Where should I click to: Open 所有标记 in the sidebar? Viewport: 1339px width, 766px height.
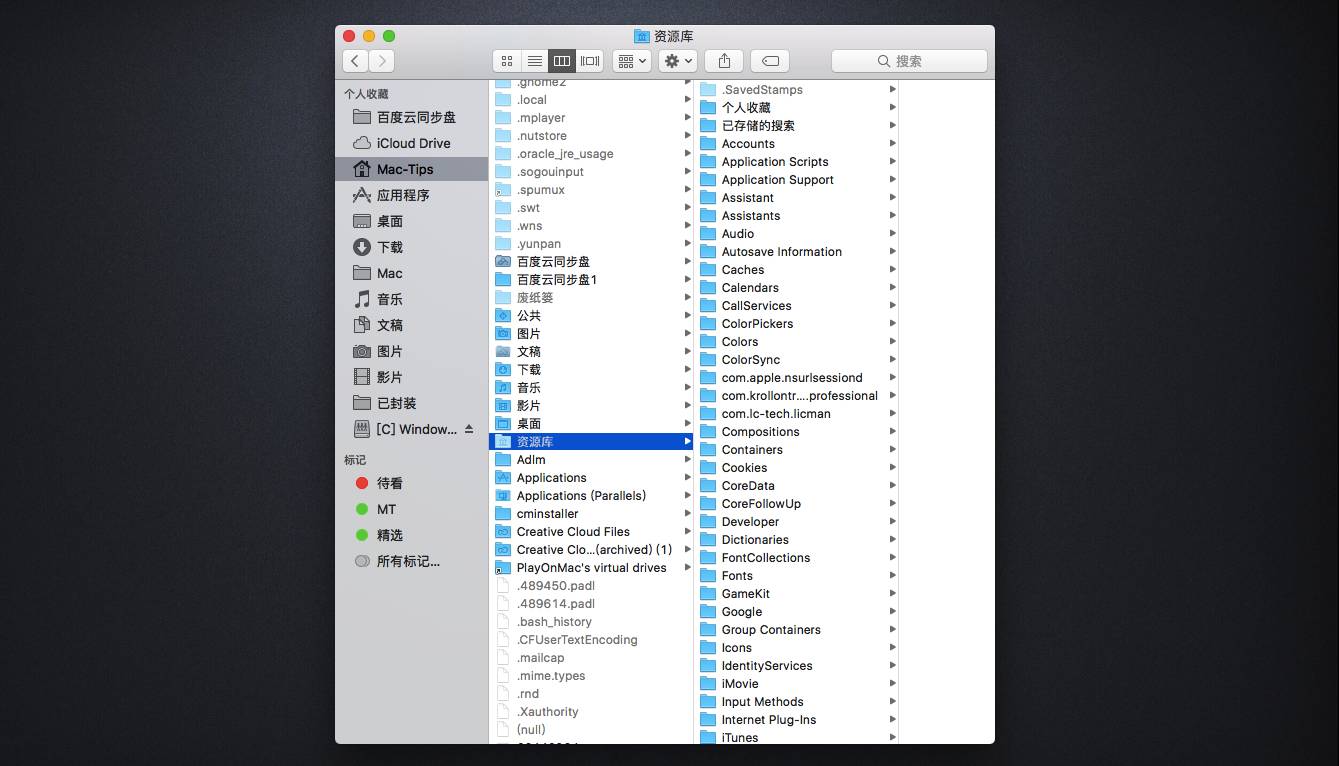pyautogui.click(x=407, y=561)
